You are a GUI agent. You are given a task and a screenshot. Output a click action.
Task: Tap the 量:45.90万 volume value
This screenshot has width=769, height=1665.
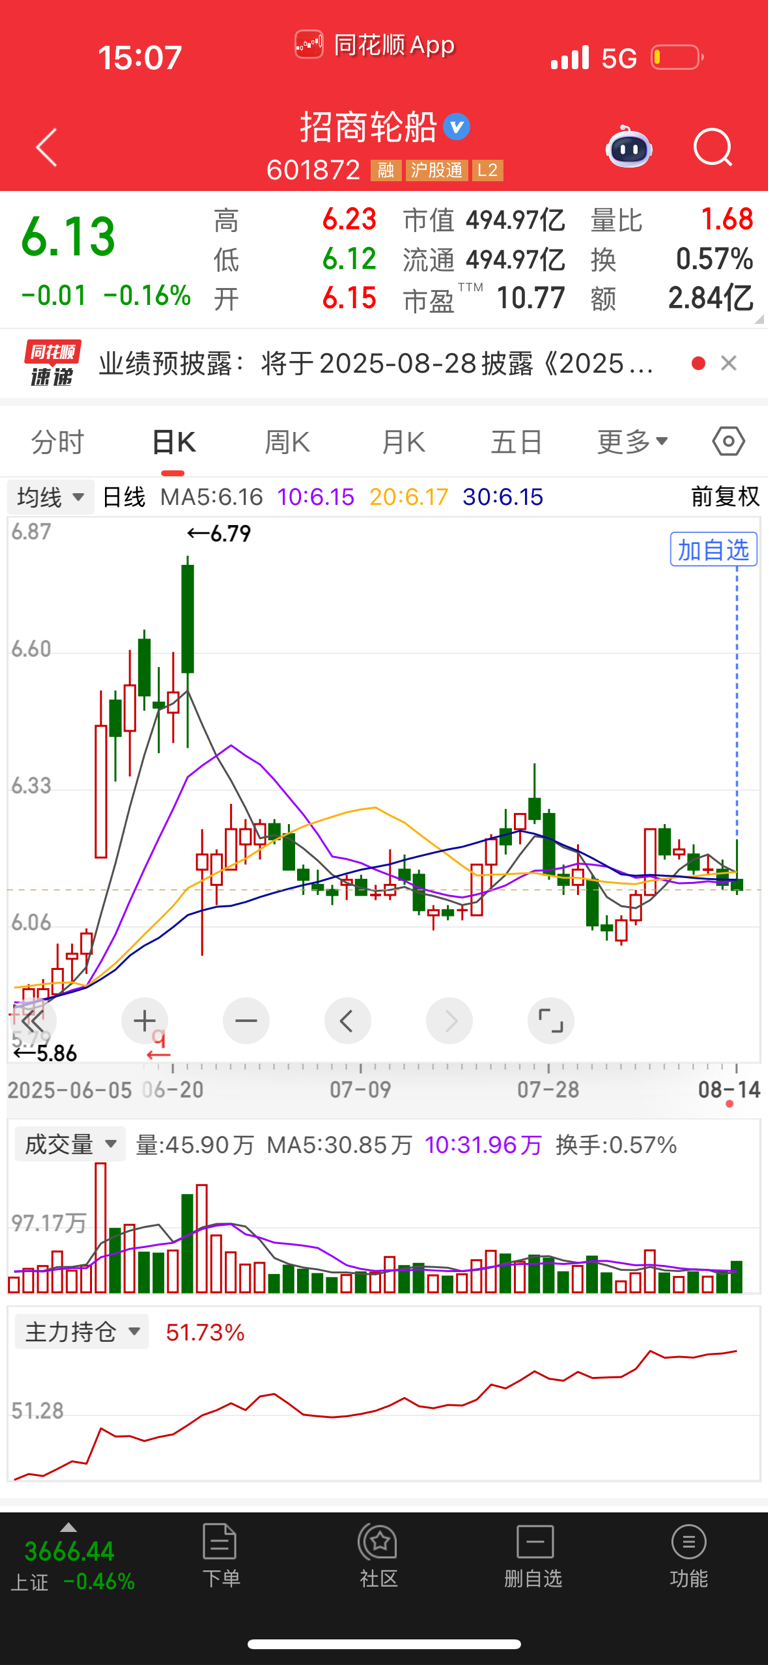(195, 1144)
